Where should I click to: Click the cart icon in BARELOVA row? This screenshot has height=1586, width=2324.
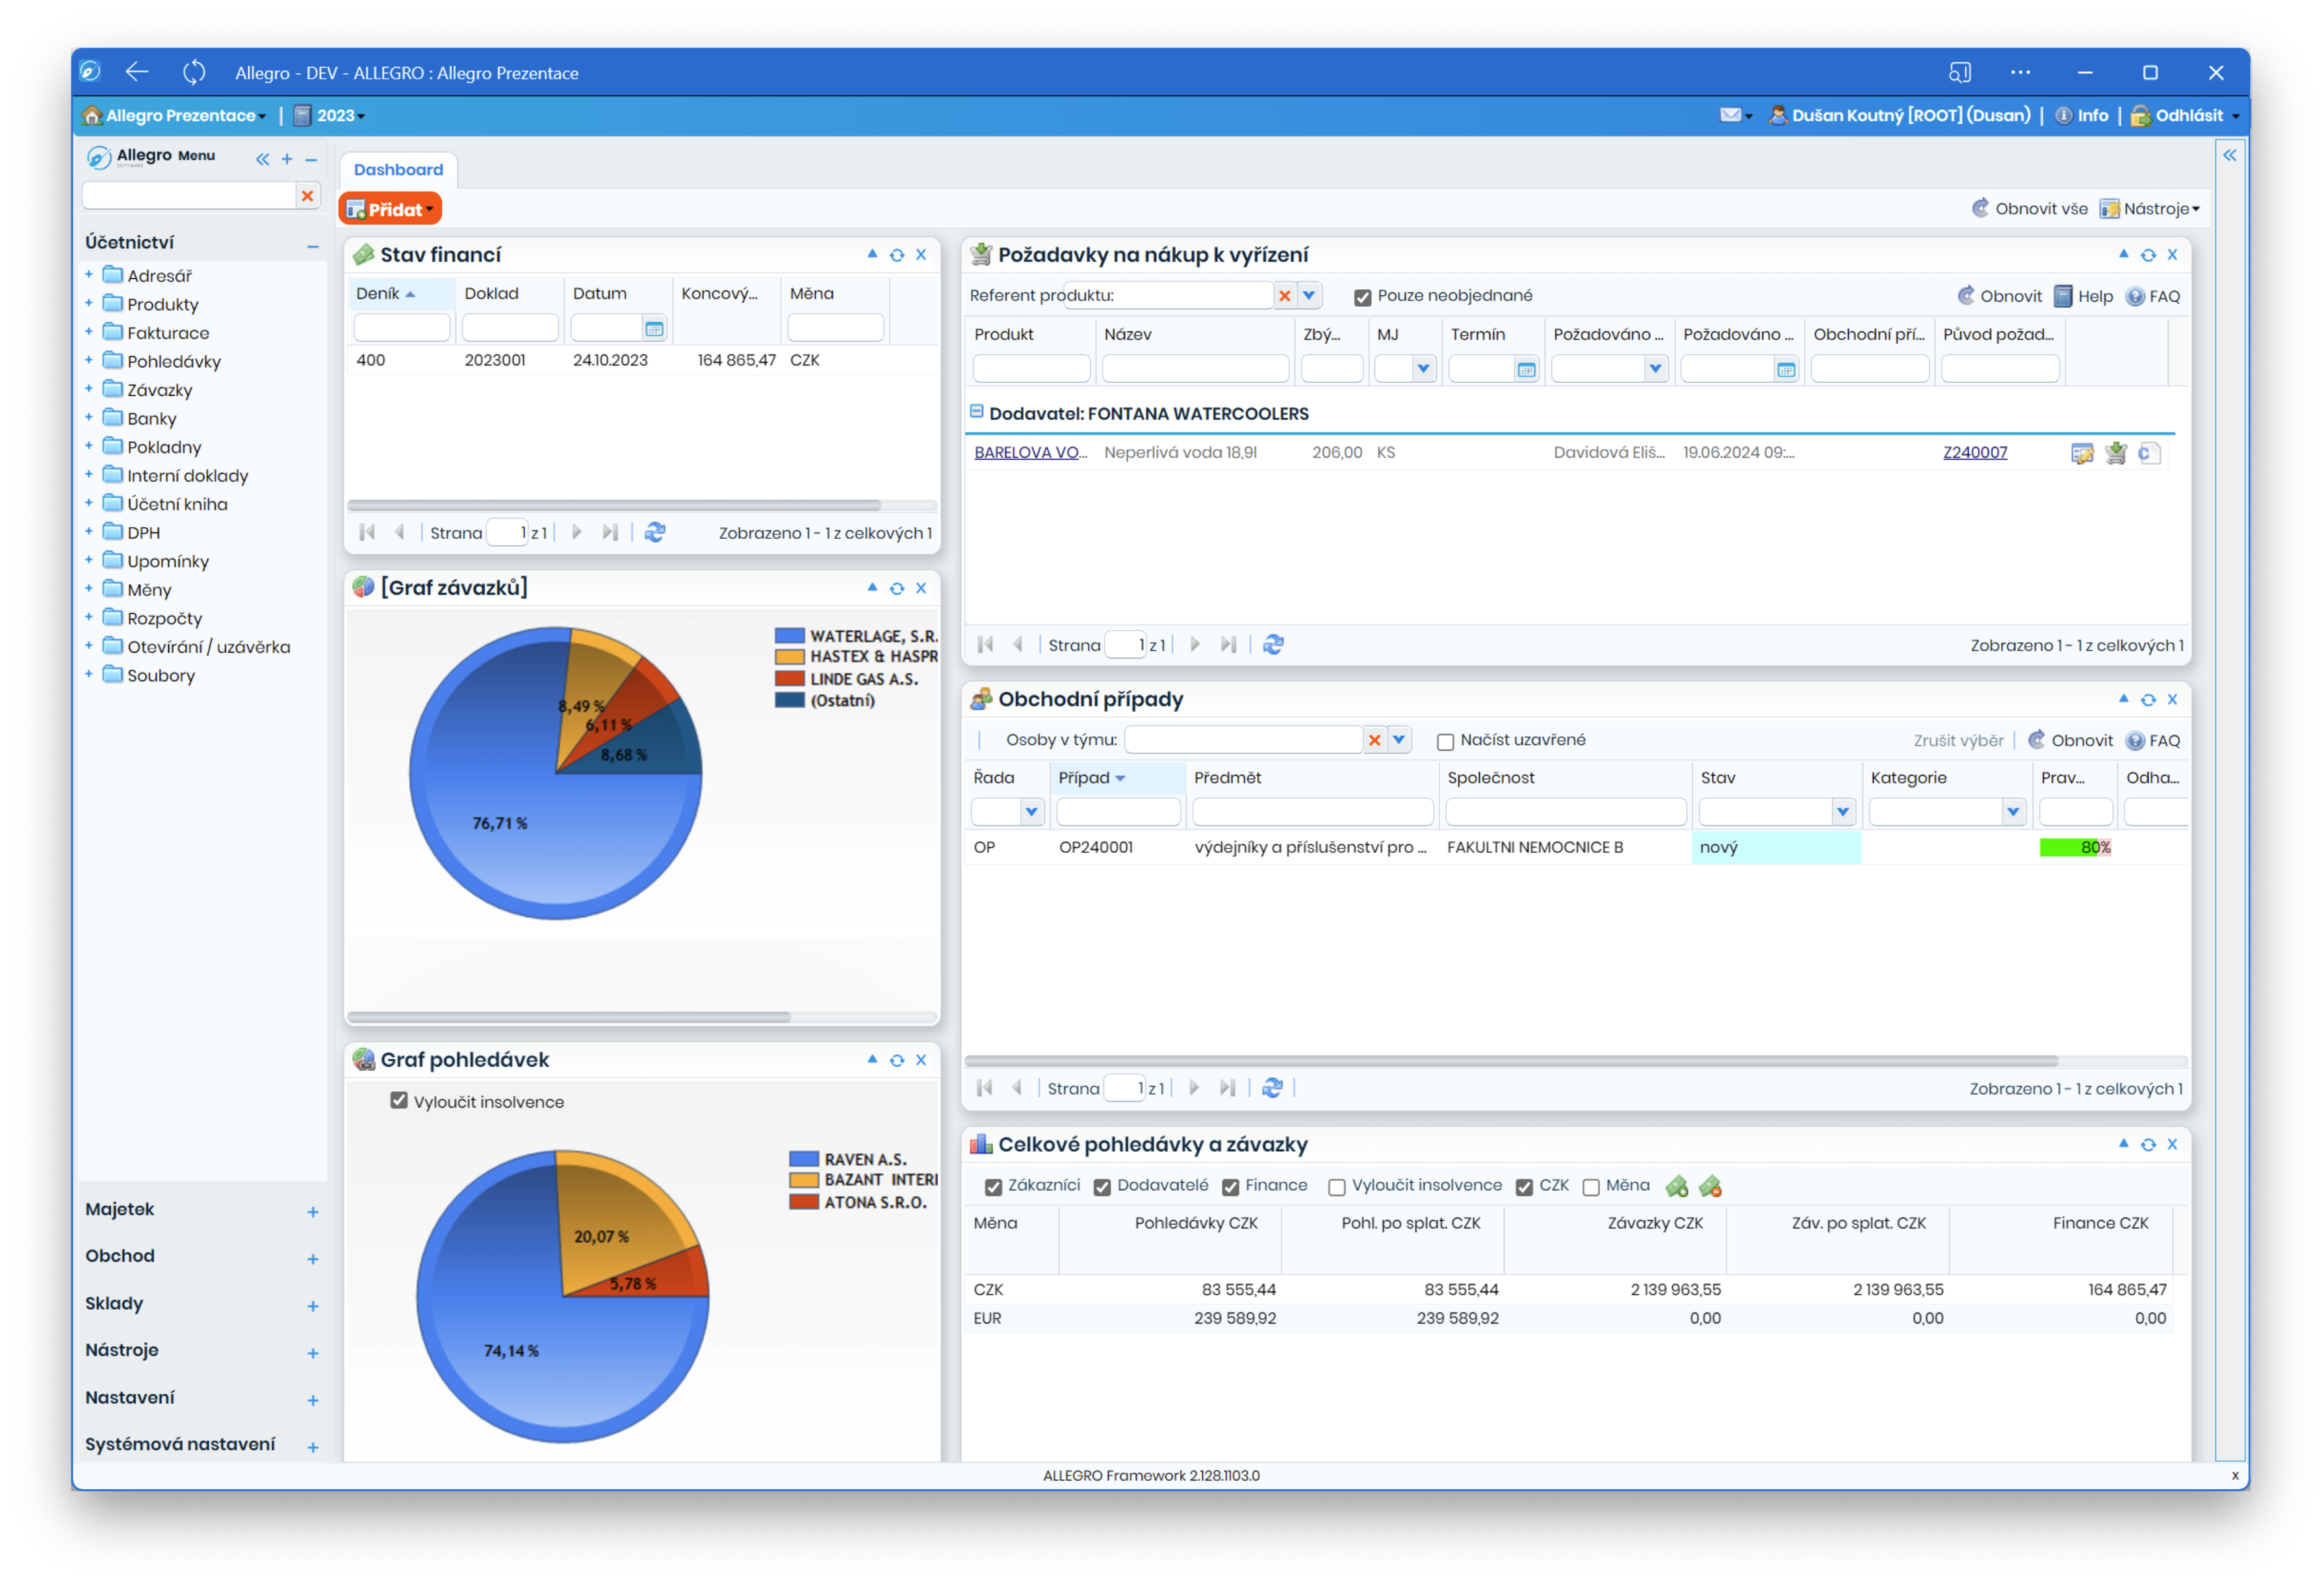tap(2116, 453)
